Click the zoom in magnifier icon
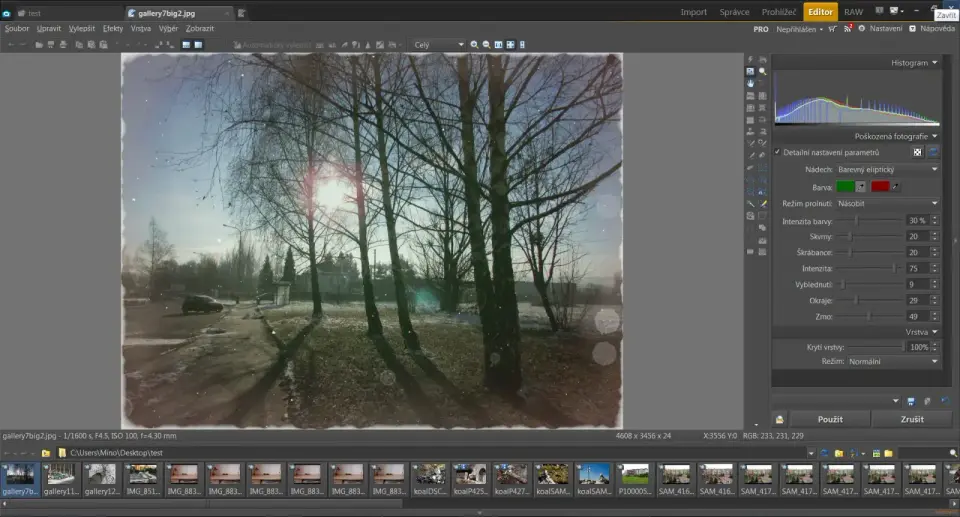 pos(475,45)
